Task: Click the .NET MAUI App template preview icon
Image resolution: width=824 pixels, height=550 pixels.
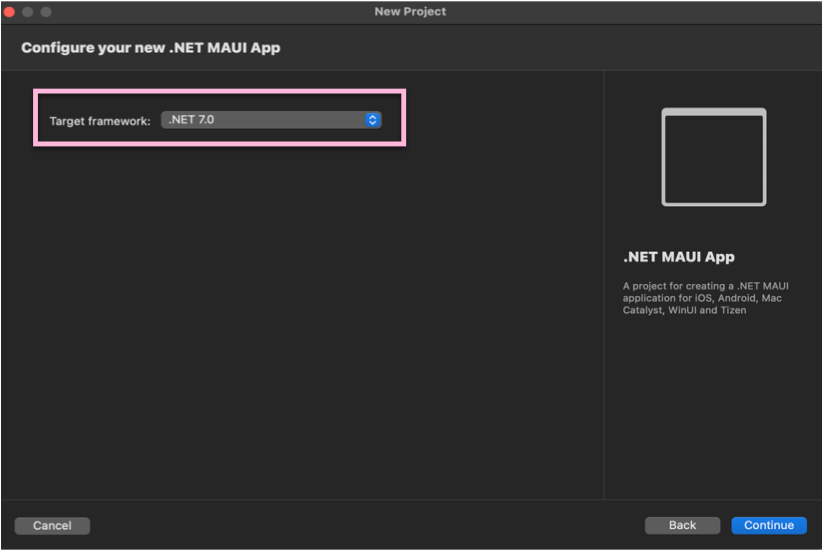Action: point(714,157)
